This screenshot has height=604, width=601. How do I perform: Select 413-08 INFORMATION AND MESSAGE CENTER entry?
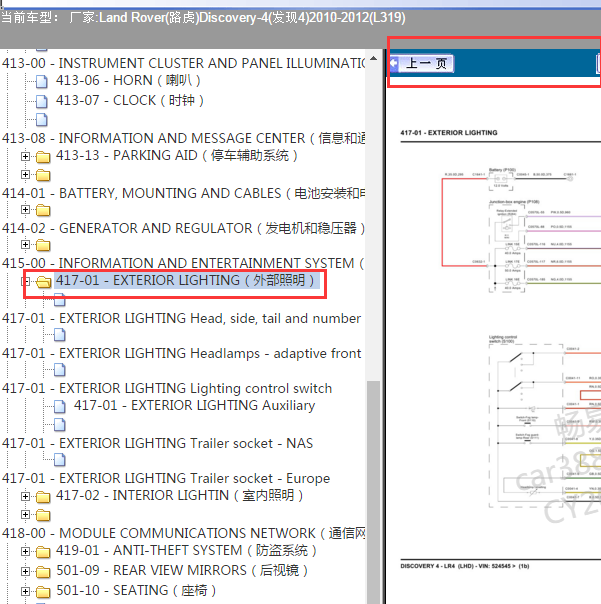183,138
